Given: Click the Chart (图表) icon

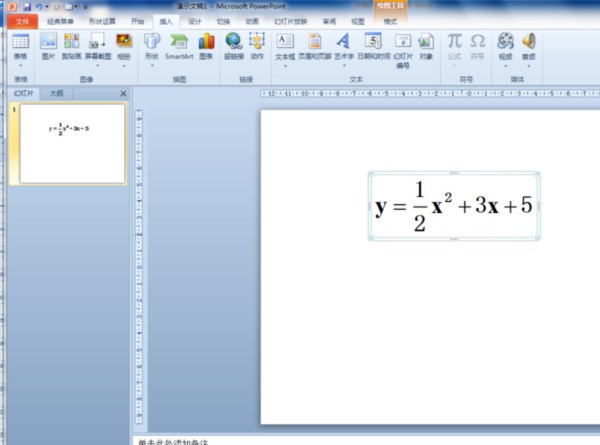Looking at the screenshot, I should [x=206, y=42].
